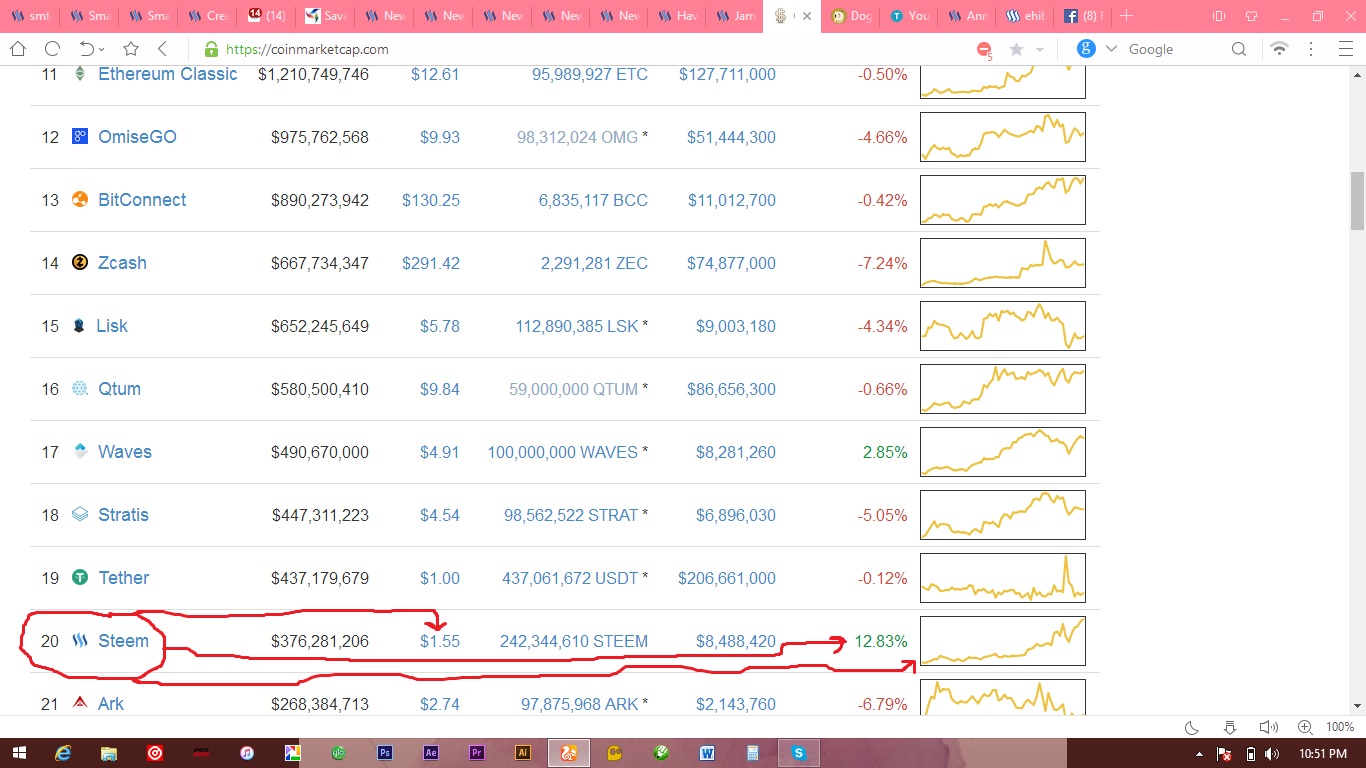Open the red ad-block counter icon
The image size is (1366, 768).
pos(984,50)
